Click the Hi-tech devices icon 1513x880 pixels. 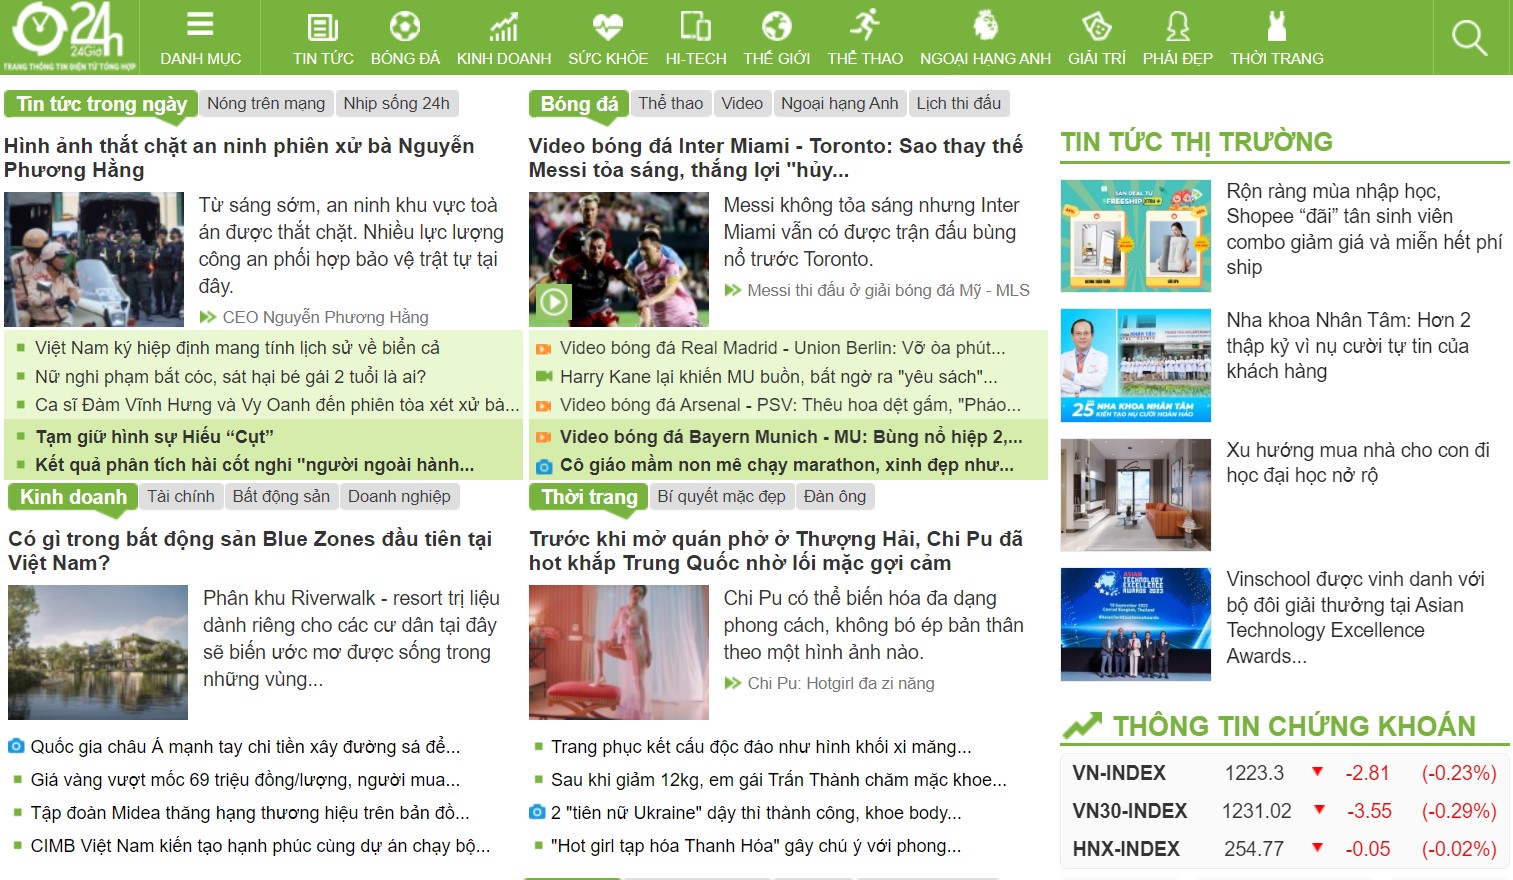[696, 26]
